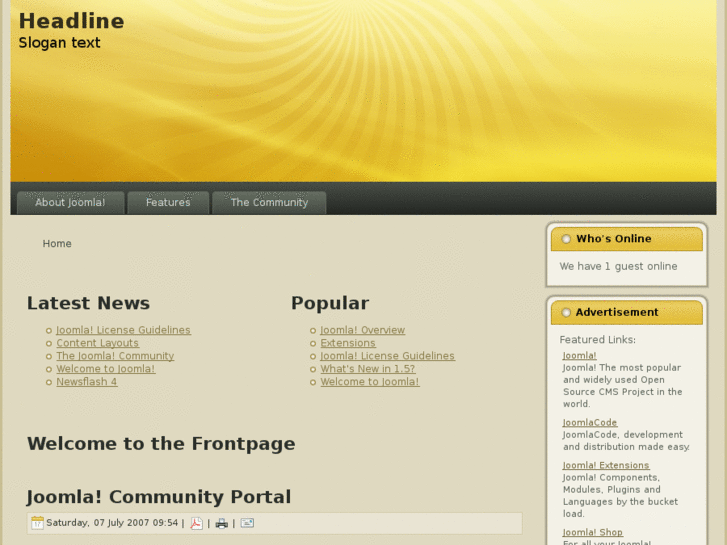This screenshot has width=727, height=545.
Task: Click the Featured Links: label
Action: pyautogui.click(x=597, y=340)
